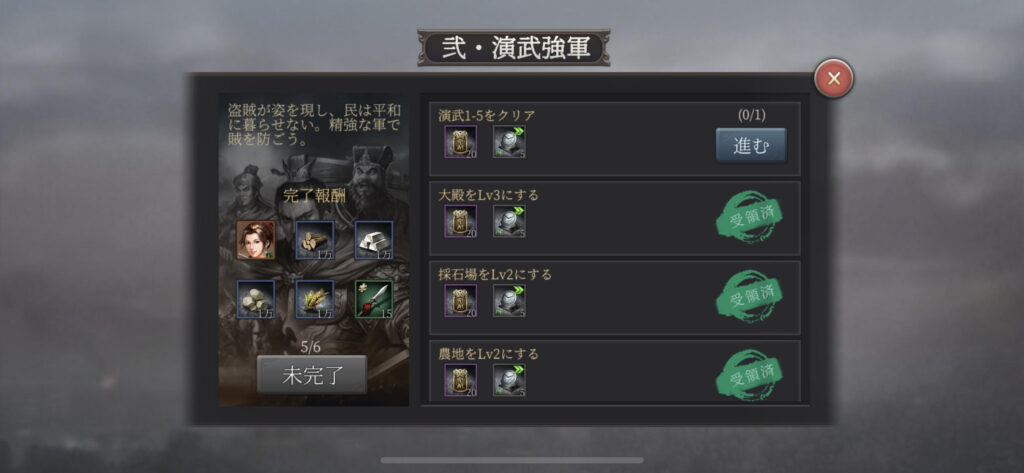1024x473 pixels.
Task: Tap the 弐・演武強軍 title banner
Action: [x=514, y=48]
